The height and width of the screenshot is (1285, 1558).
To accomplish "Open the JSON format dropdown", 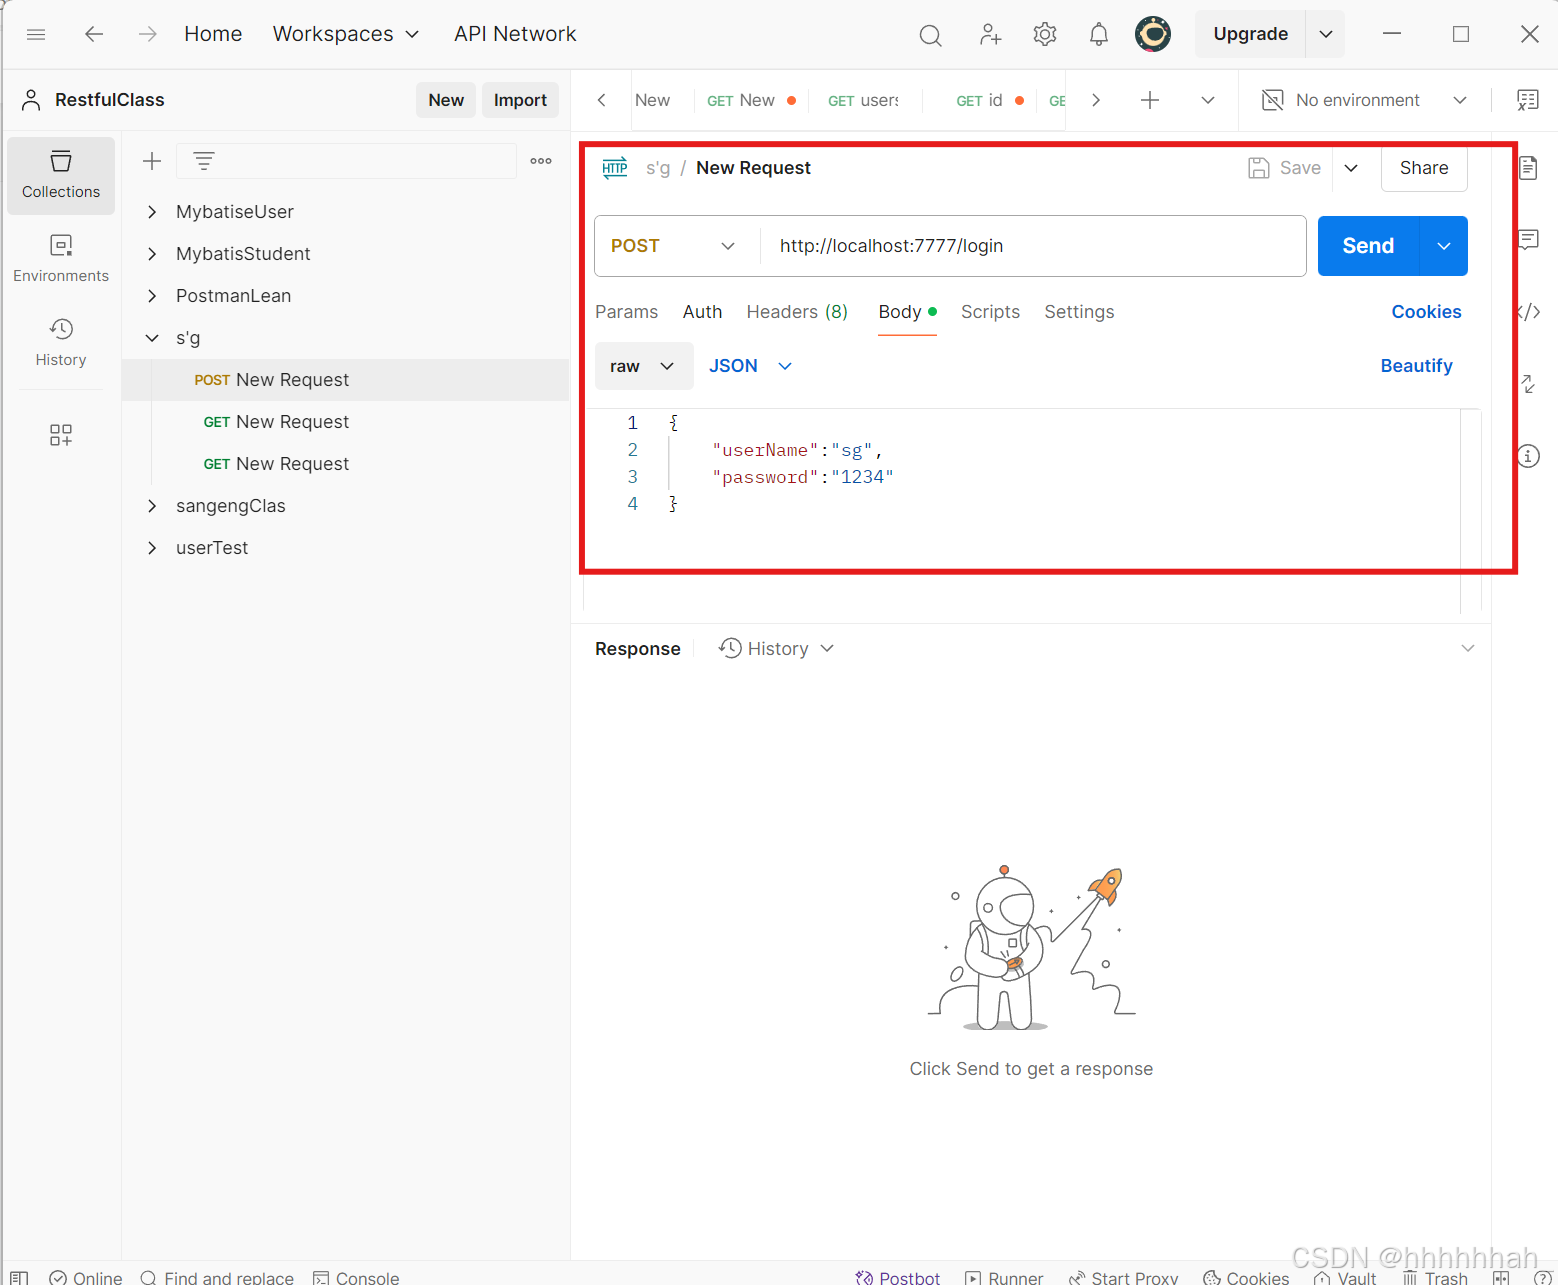I will click(750, 366).
